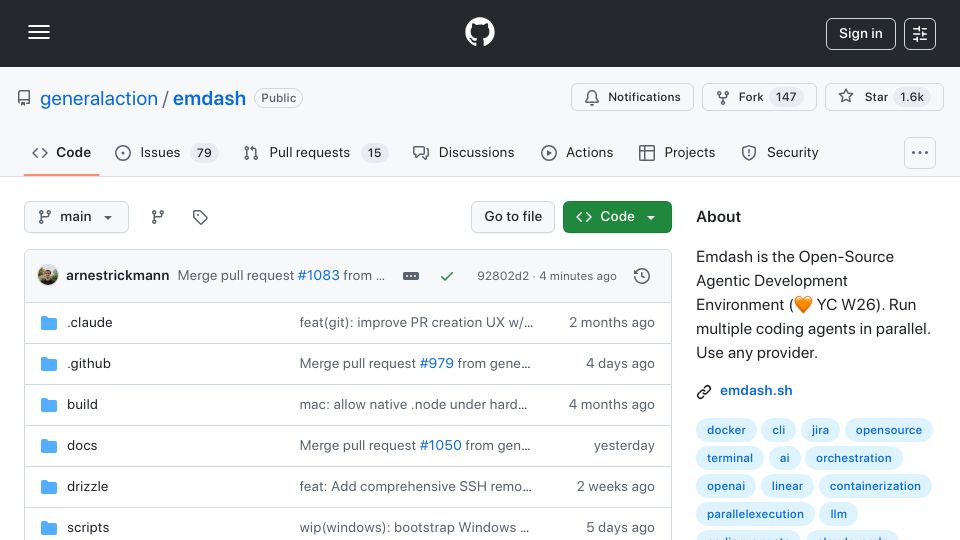
Task: Open the docs folder
Action: click(82, 446)
